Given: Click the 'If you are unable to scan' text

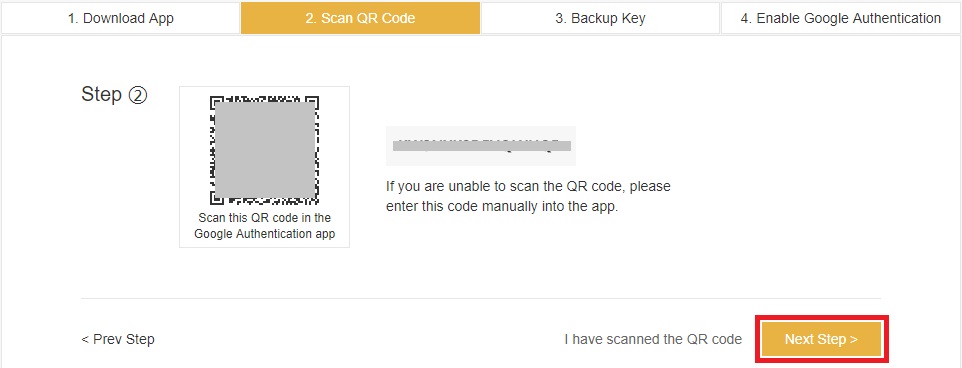Looking at the screenshot, I should pos(528,185).
